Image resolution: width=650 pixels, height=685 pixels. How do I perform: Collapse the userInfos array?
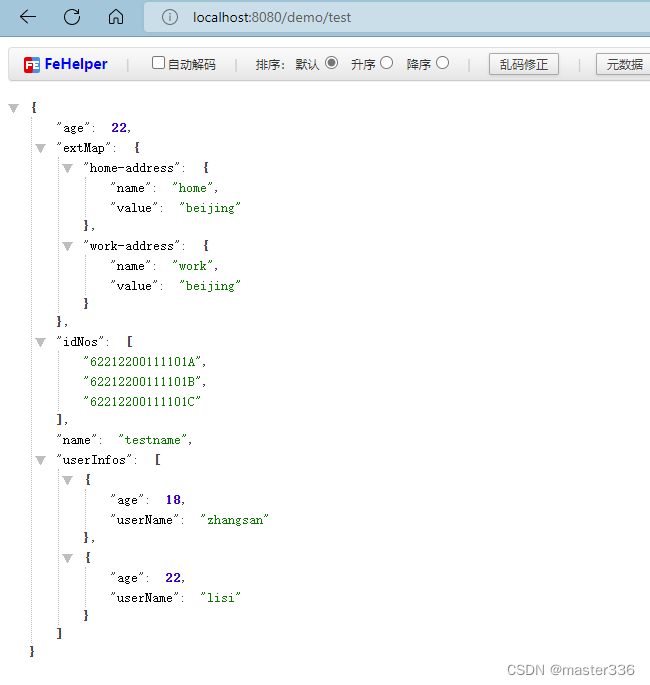coord(41,460)
